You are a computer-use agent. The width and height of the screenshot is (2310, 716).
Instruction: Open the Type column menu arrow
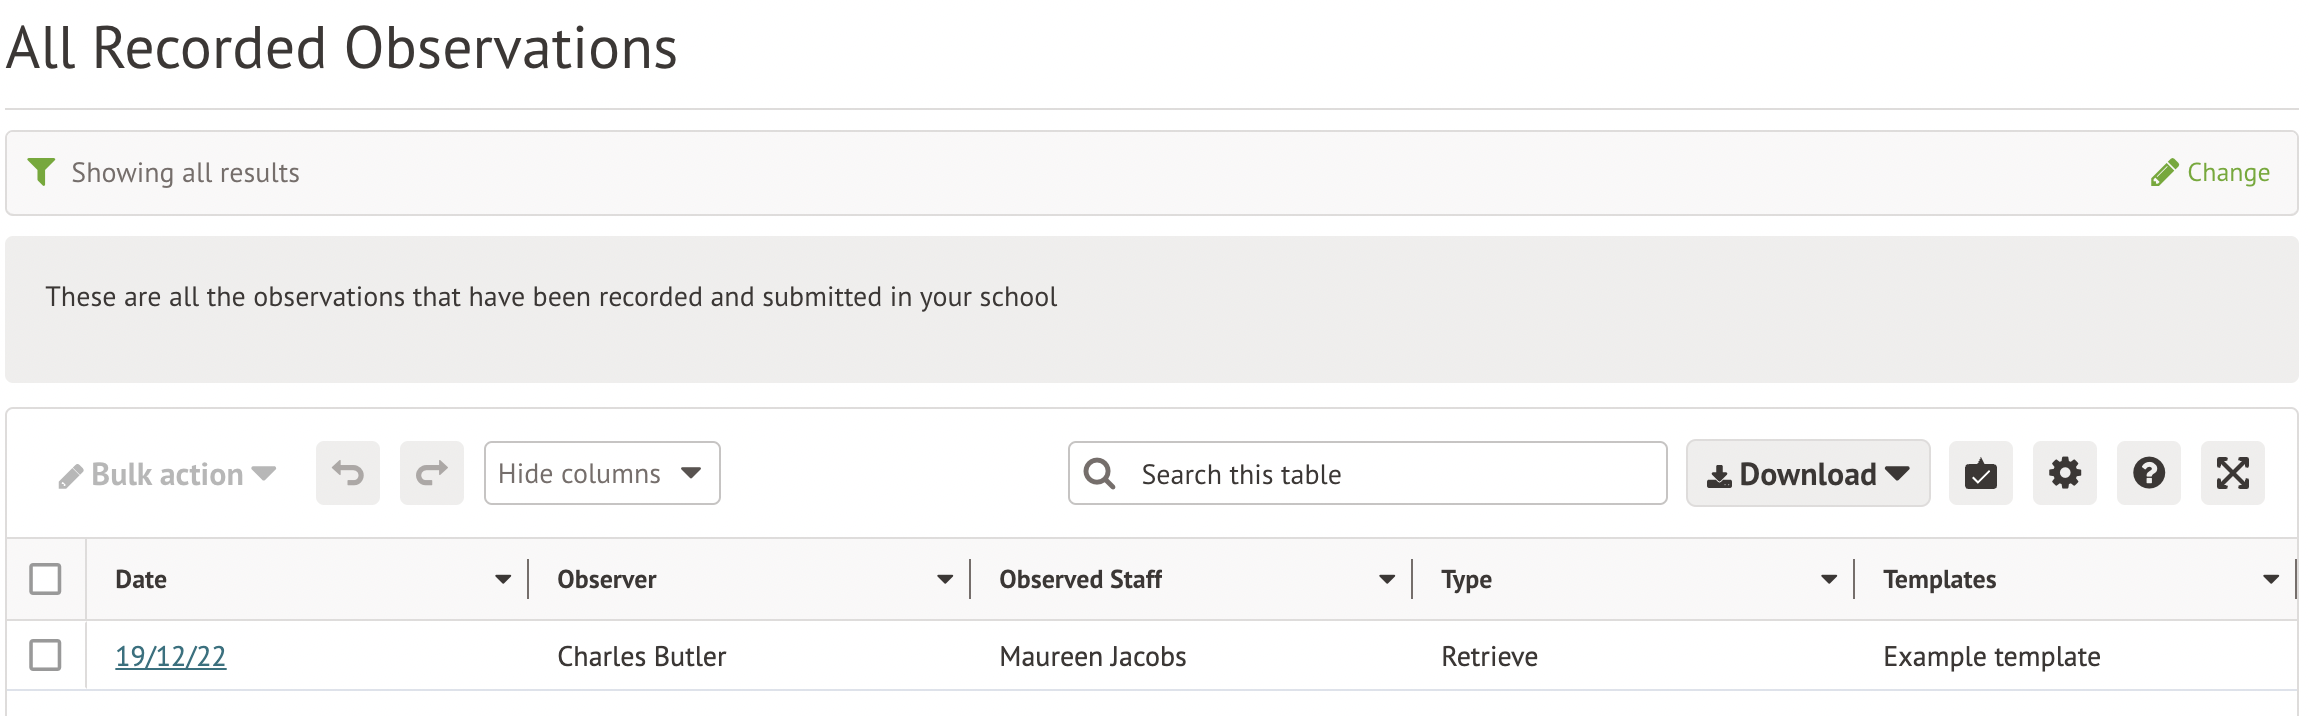[1829, 579]
